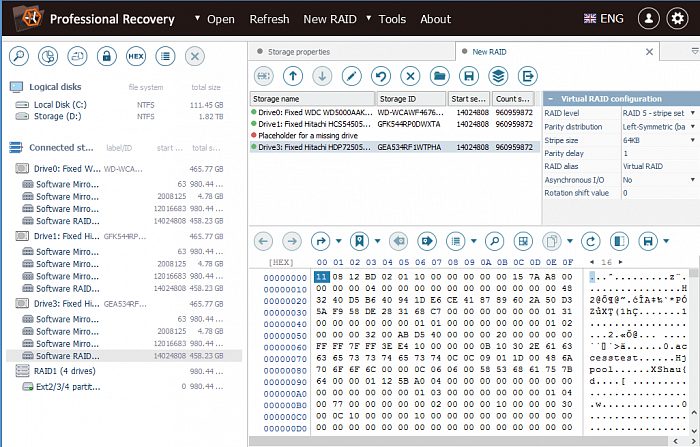Click the search magnifier icon in left toolbar
Image resolution: width=700 pixels, height=447 pixels.
point(19,57)
